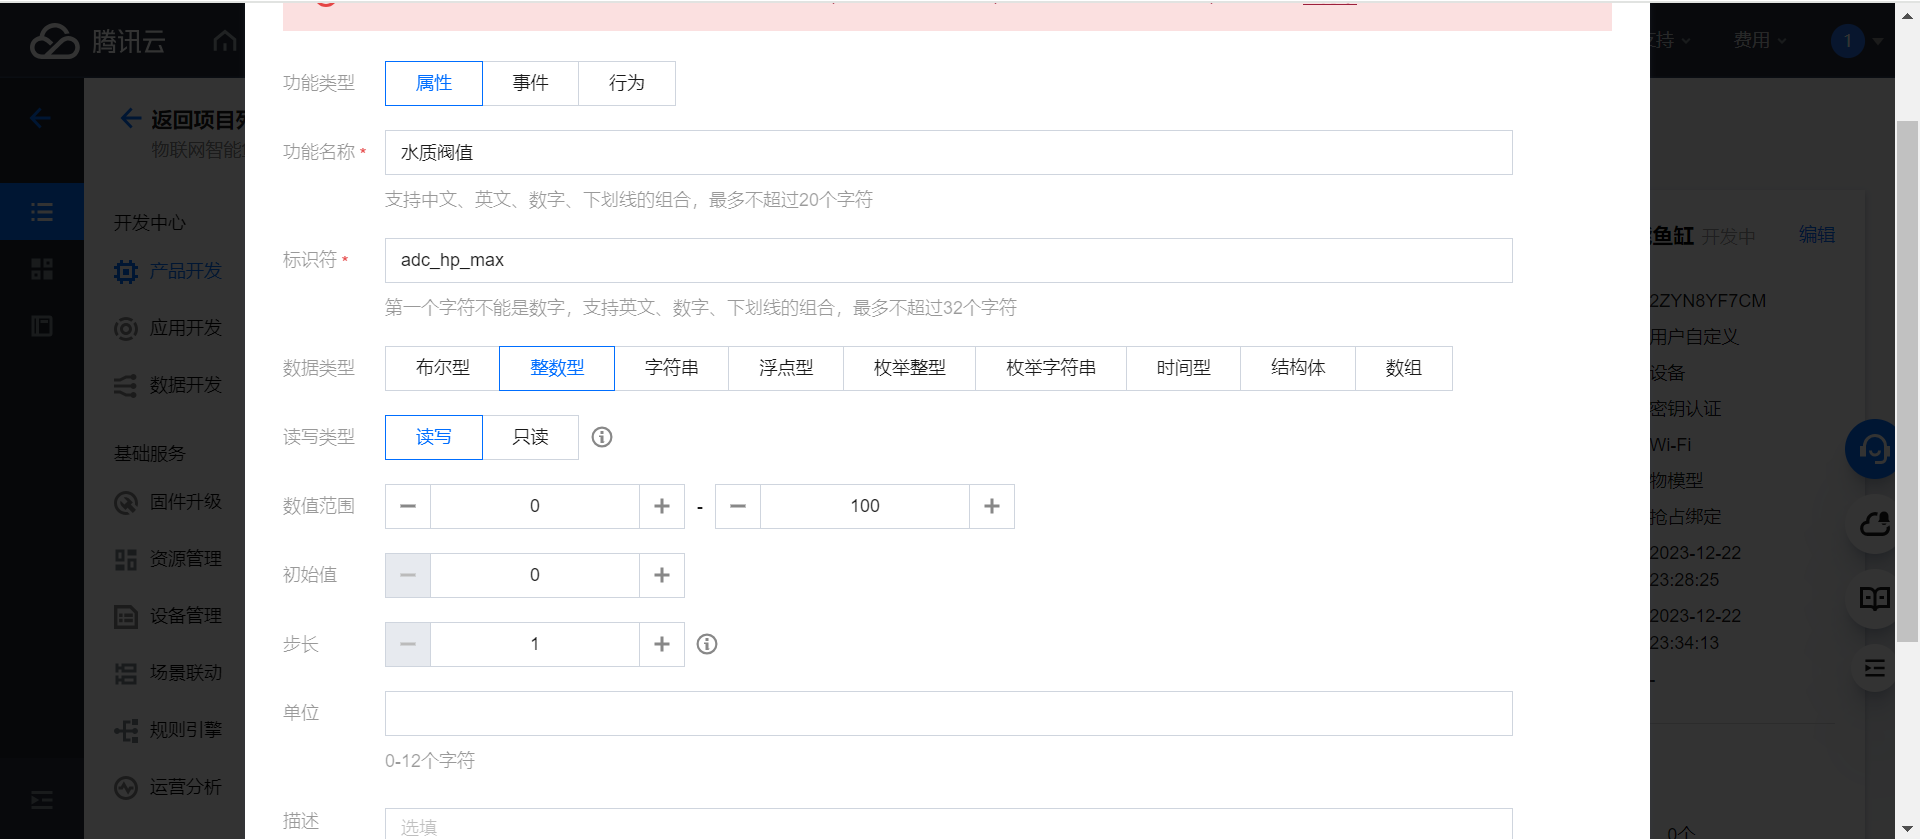This screenshot has width=1920, height=839.
Task: Click the info icon beside 只读 option
Action: [x=602, y=437]
